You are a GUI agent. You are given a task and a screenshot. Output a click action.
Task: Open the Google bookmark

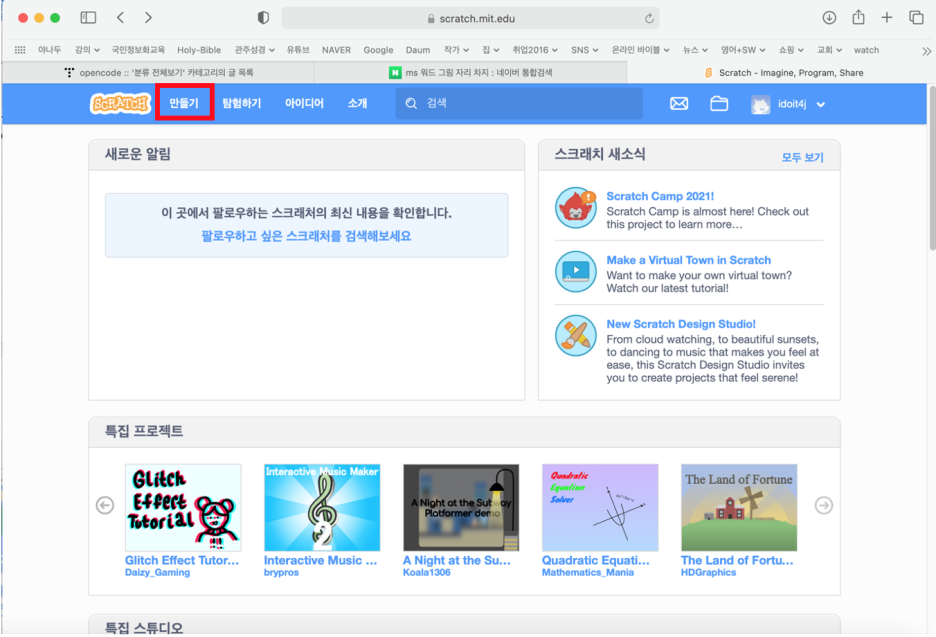(378, 50)
